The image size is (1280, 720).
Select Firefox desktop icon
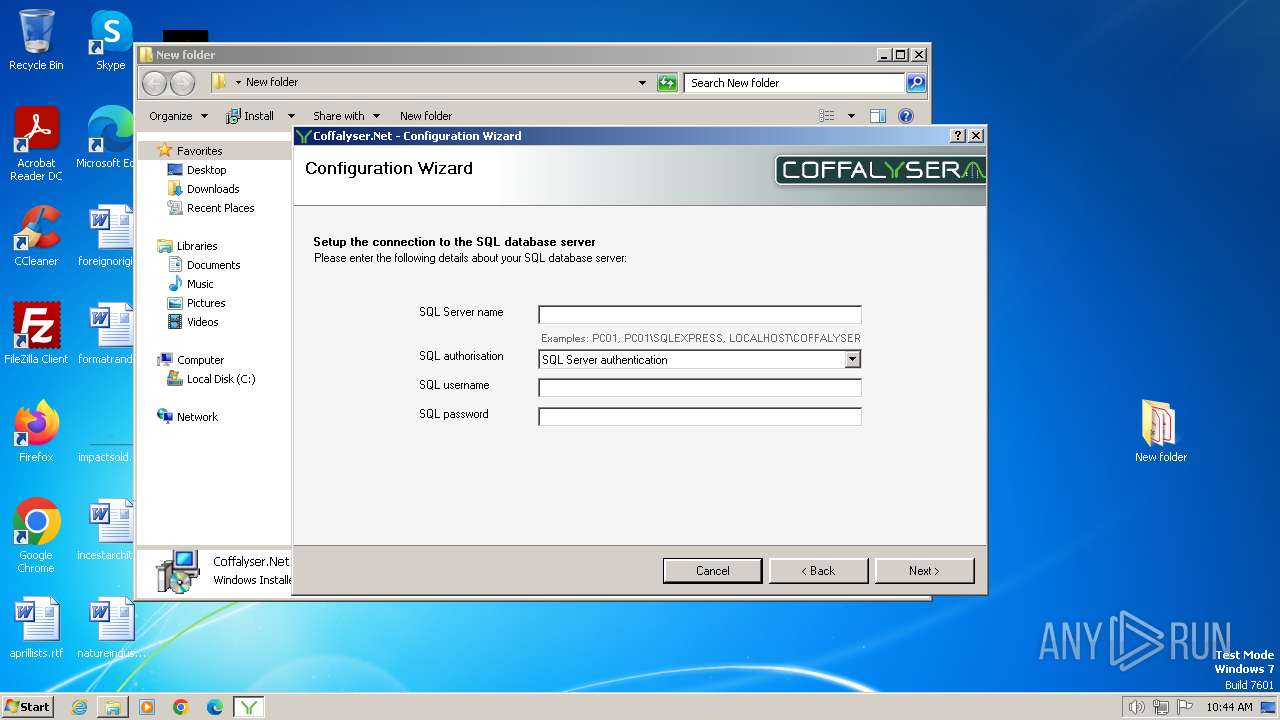coord(36,432)
